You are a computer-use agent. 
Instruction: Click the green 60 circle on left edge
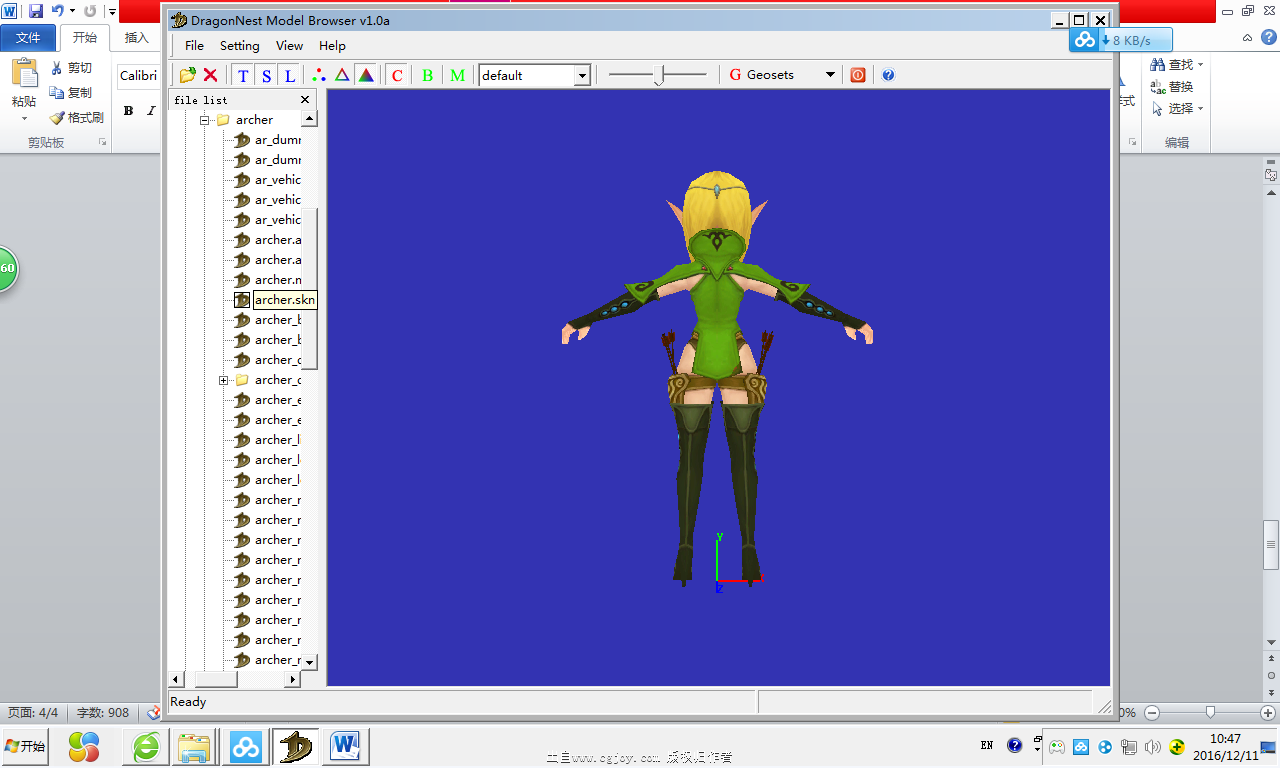point(8,268)
